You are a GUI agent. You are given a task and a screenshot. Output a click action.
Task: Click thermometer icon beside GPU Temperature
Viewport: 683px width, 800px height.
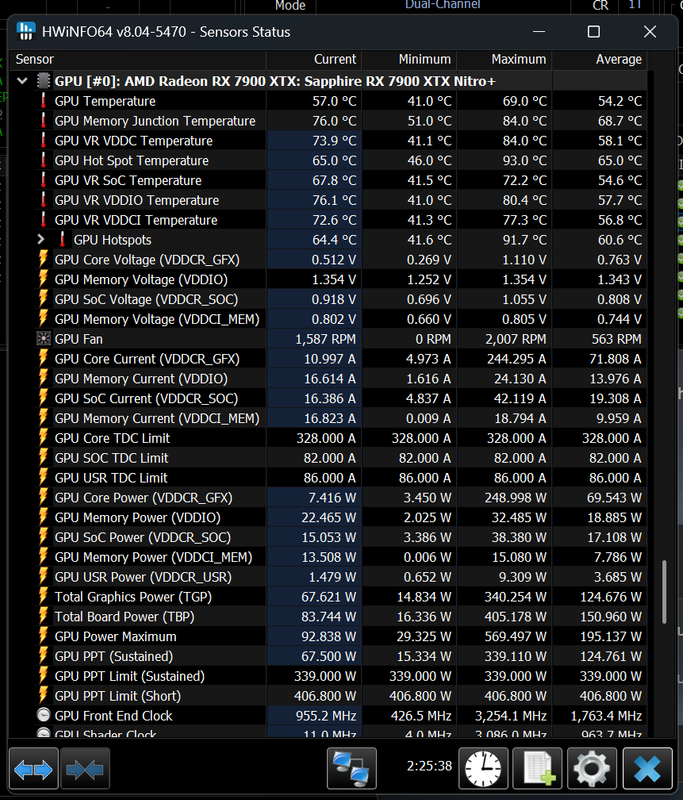pos(43,101)
